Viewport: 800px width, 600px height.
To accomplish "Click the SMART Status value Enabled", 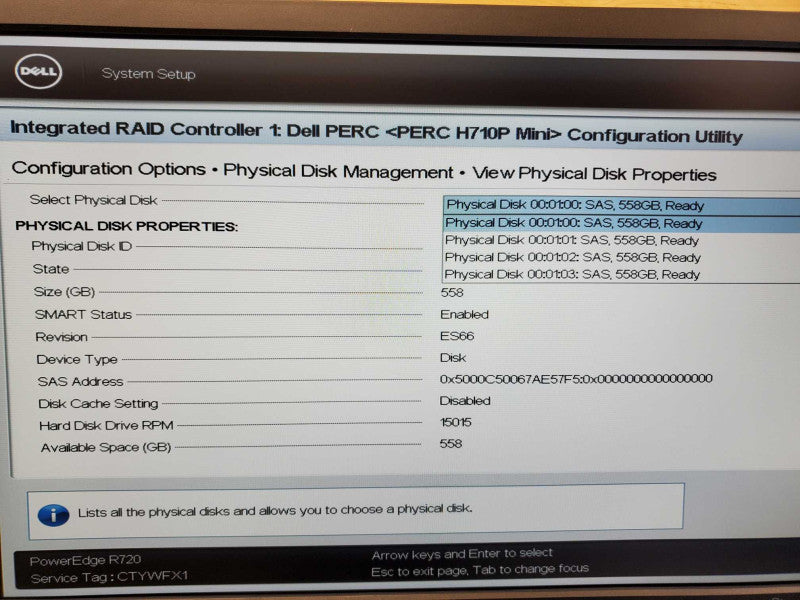I will click(464, 314).
